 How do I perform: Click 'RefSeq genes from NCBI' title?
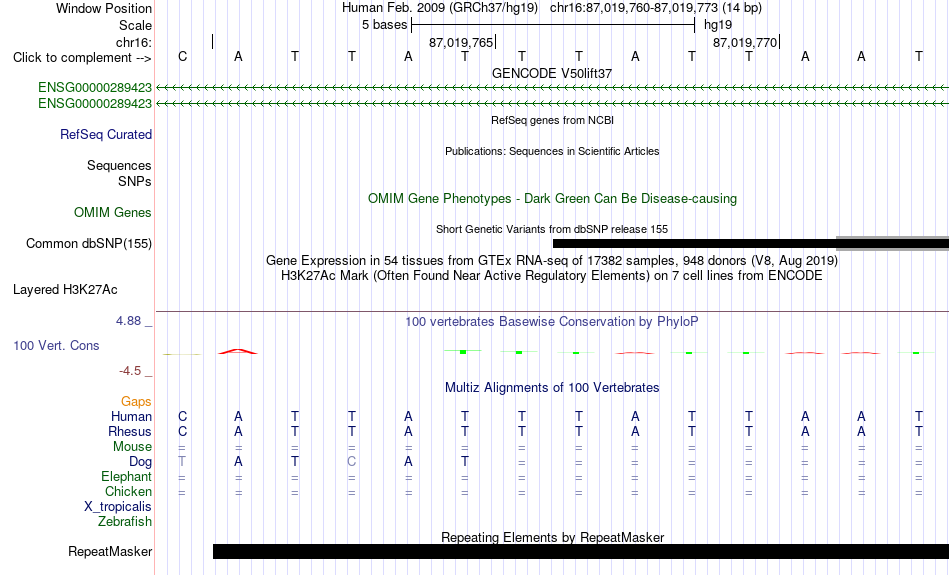pyautogui.click(x=553, y=120)
